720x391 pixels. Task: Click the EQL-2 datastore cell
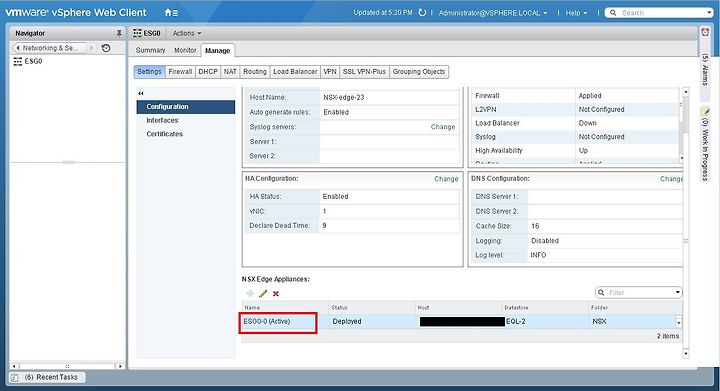click(516, 321)
